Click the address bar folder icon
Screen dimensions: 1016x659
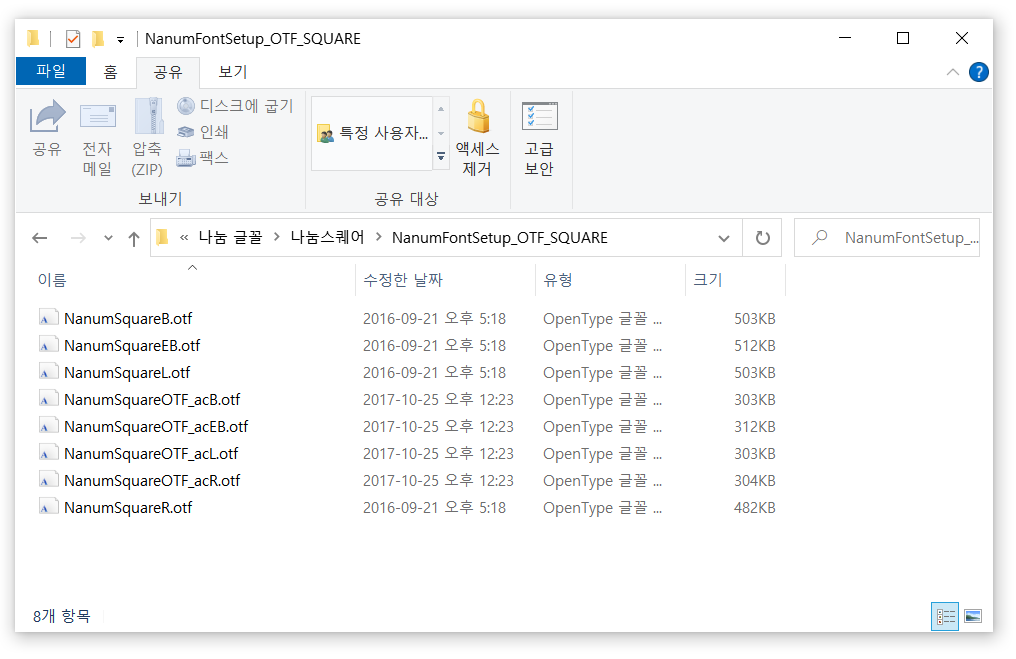tap(163, 238)
